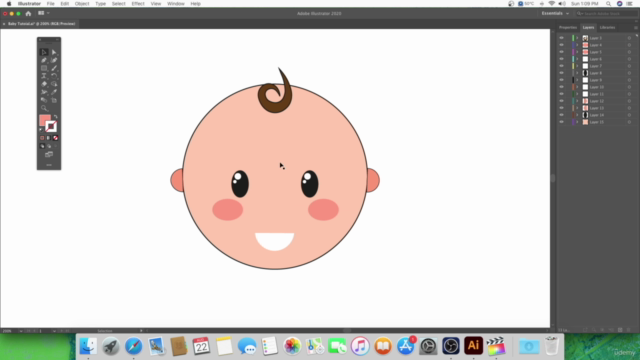This screenshot has height=360, width=640.
Task: Select the Layer 9 row name
Action: click(x=596, y=80)
